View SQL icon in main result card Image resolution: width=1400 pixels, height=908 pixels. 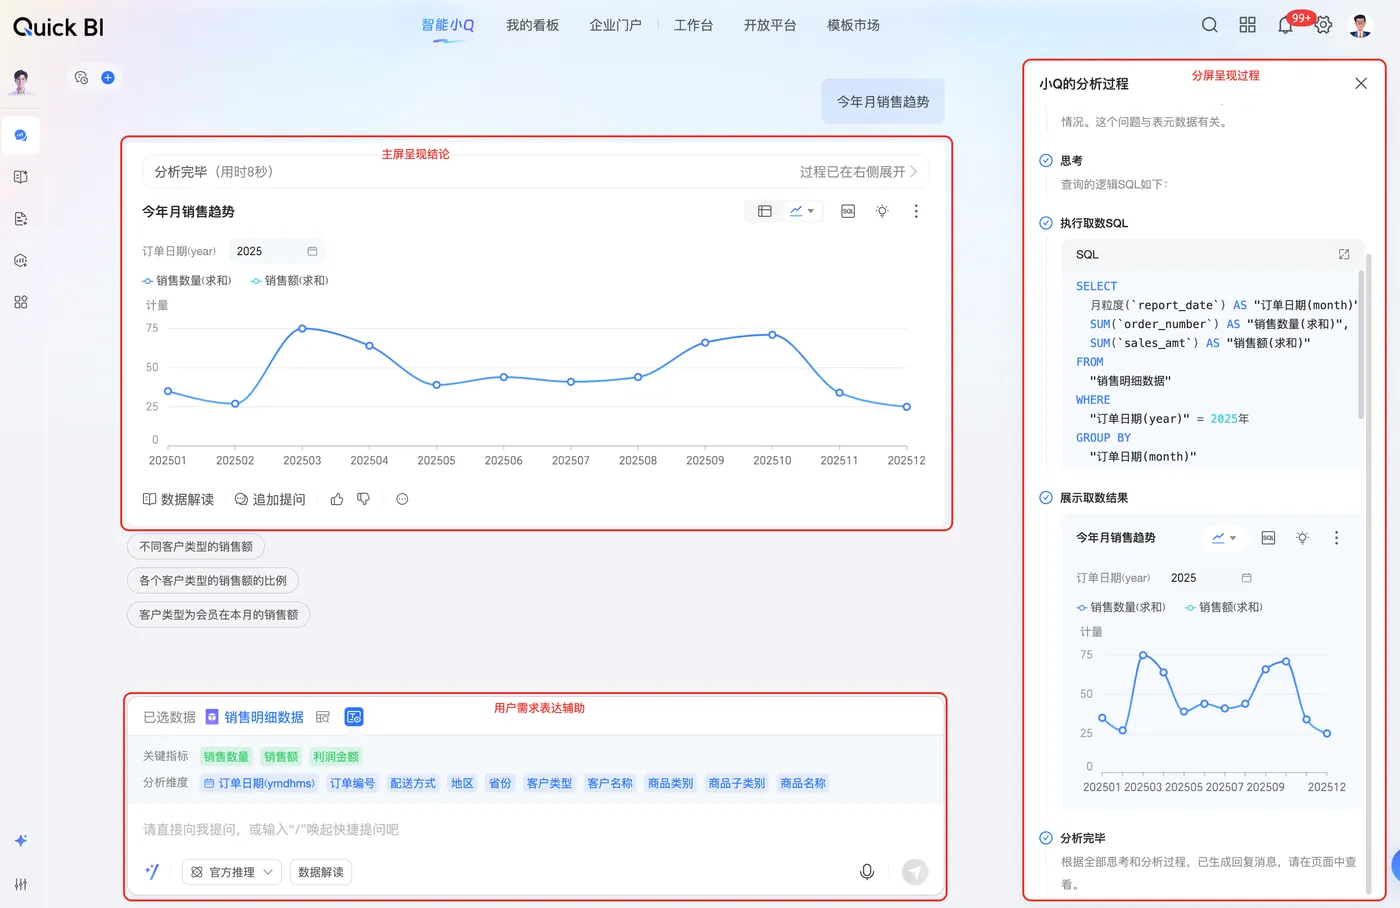(x=848, y=211)
